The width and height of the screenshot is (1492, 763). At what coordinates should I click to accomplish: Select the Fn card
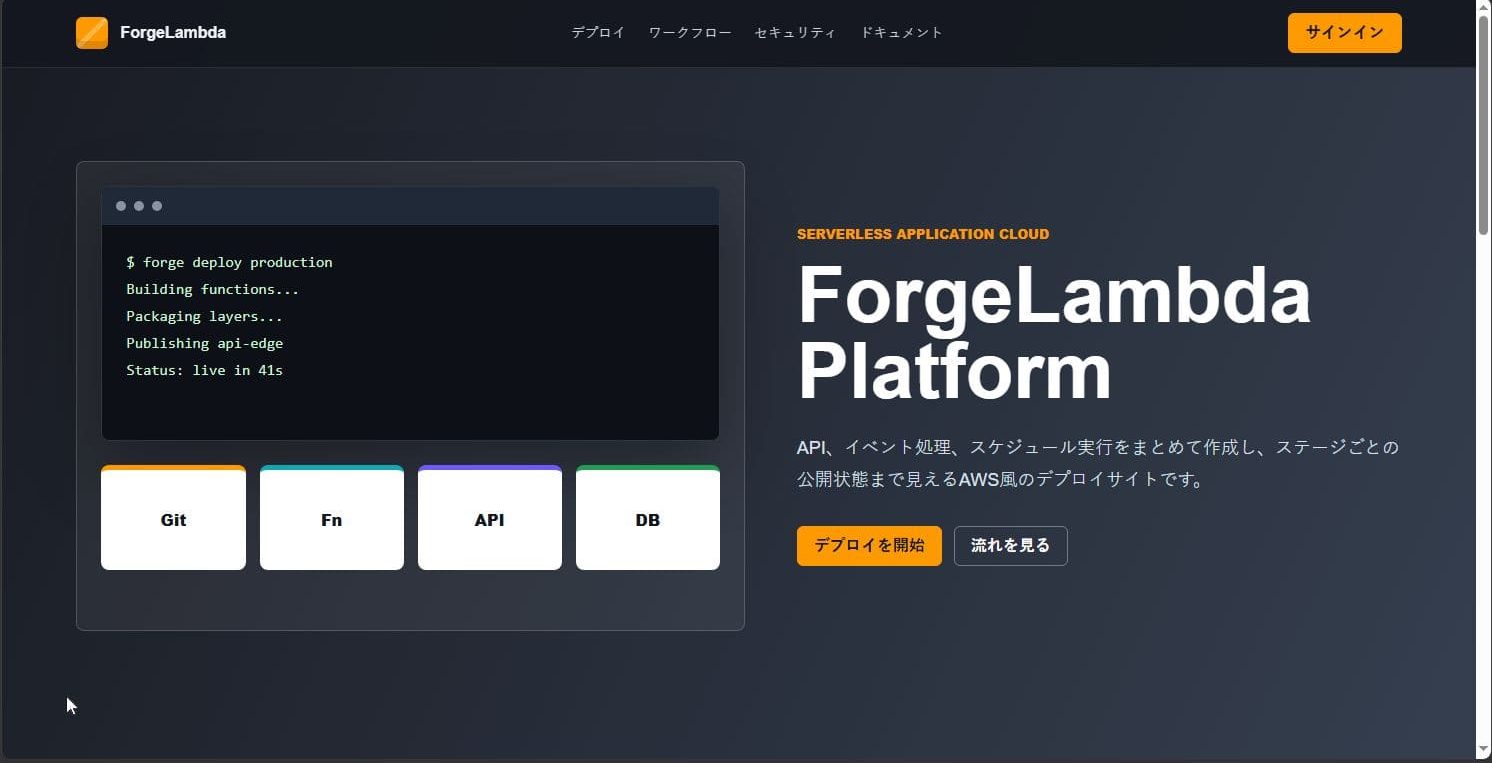332,518
